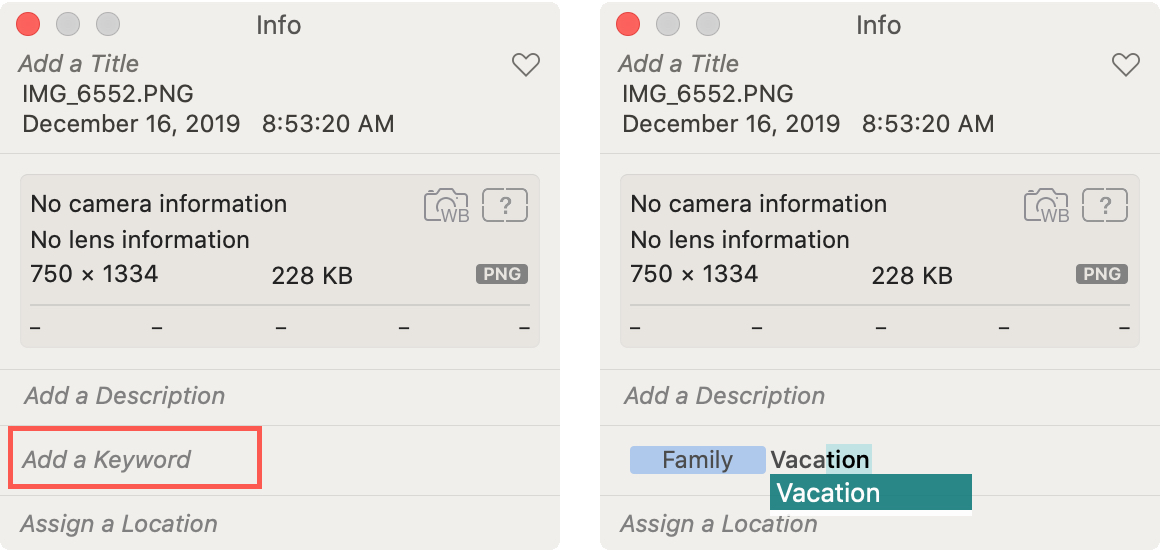
Task: Click the heart icon in right Info window
Action: click(1126, 65)
